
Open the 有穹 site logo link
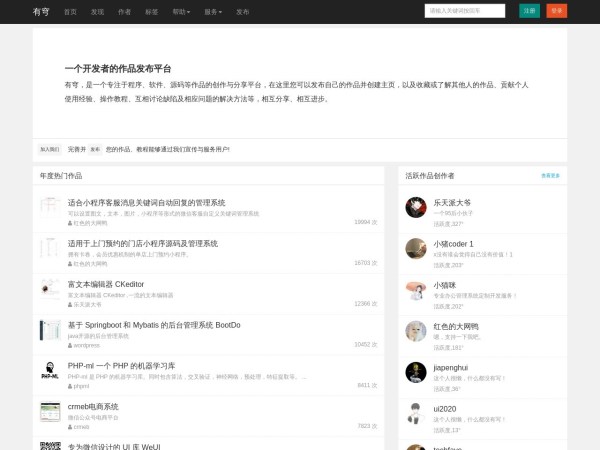click(x=41, y=11)
